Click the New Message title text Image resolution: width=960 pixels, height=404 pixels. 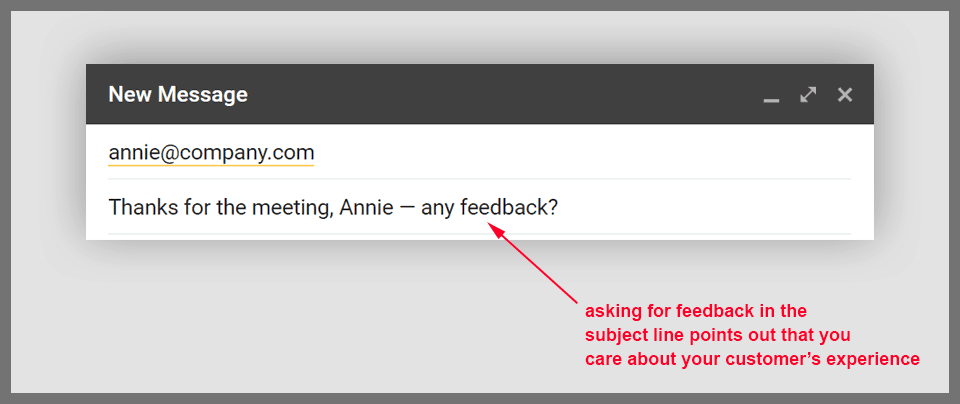pyautogui.click(x=178, y=95)
